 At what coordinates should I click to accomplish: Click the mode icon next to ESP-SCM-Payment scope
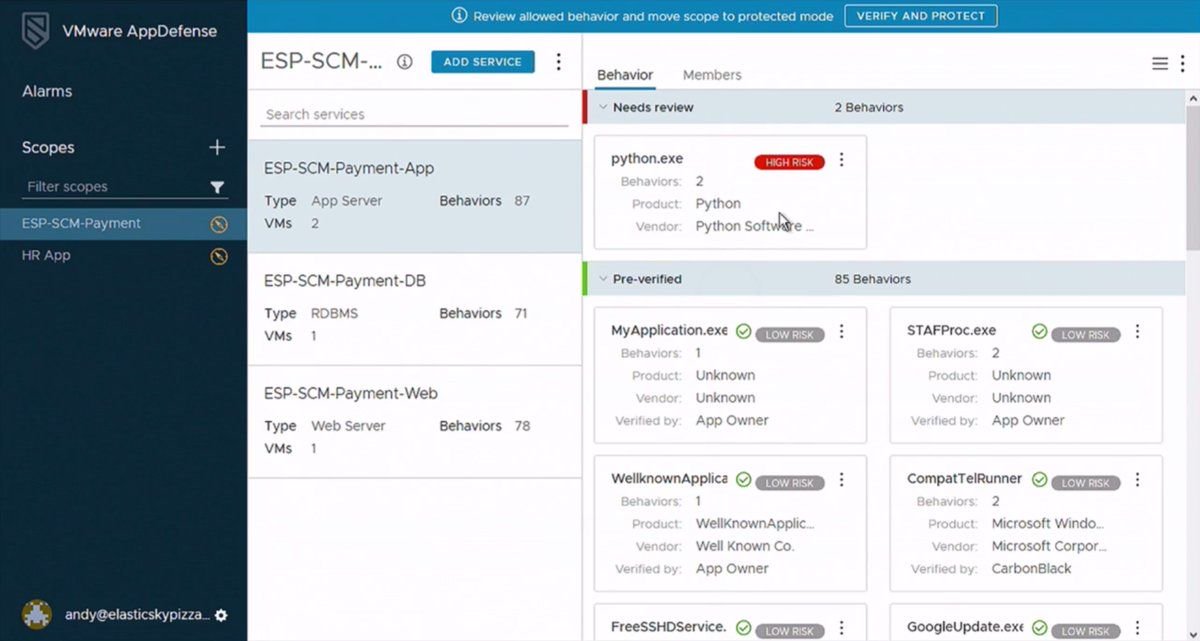coord(219,224)
